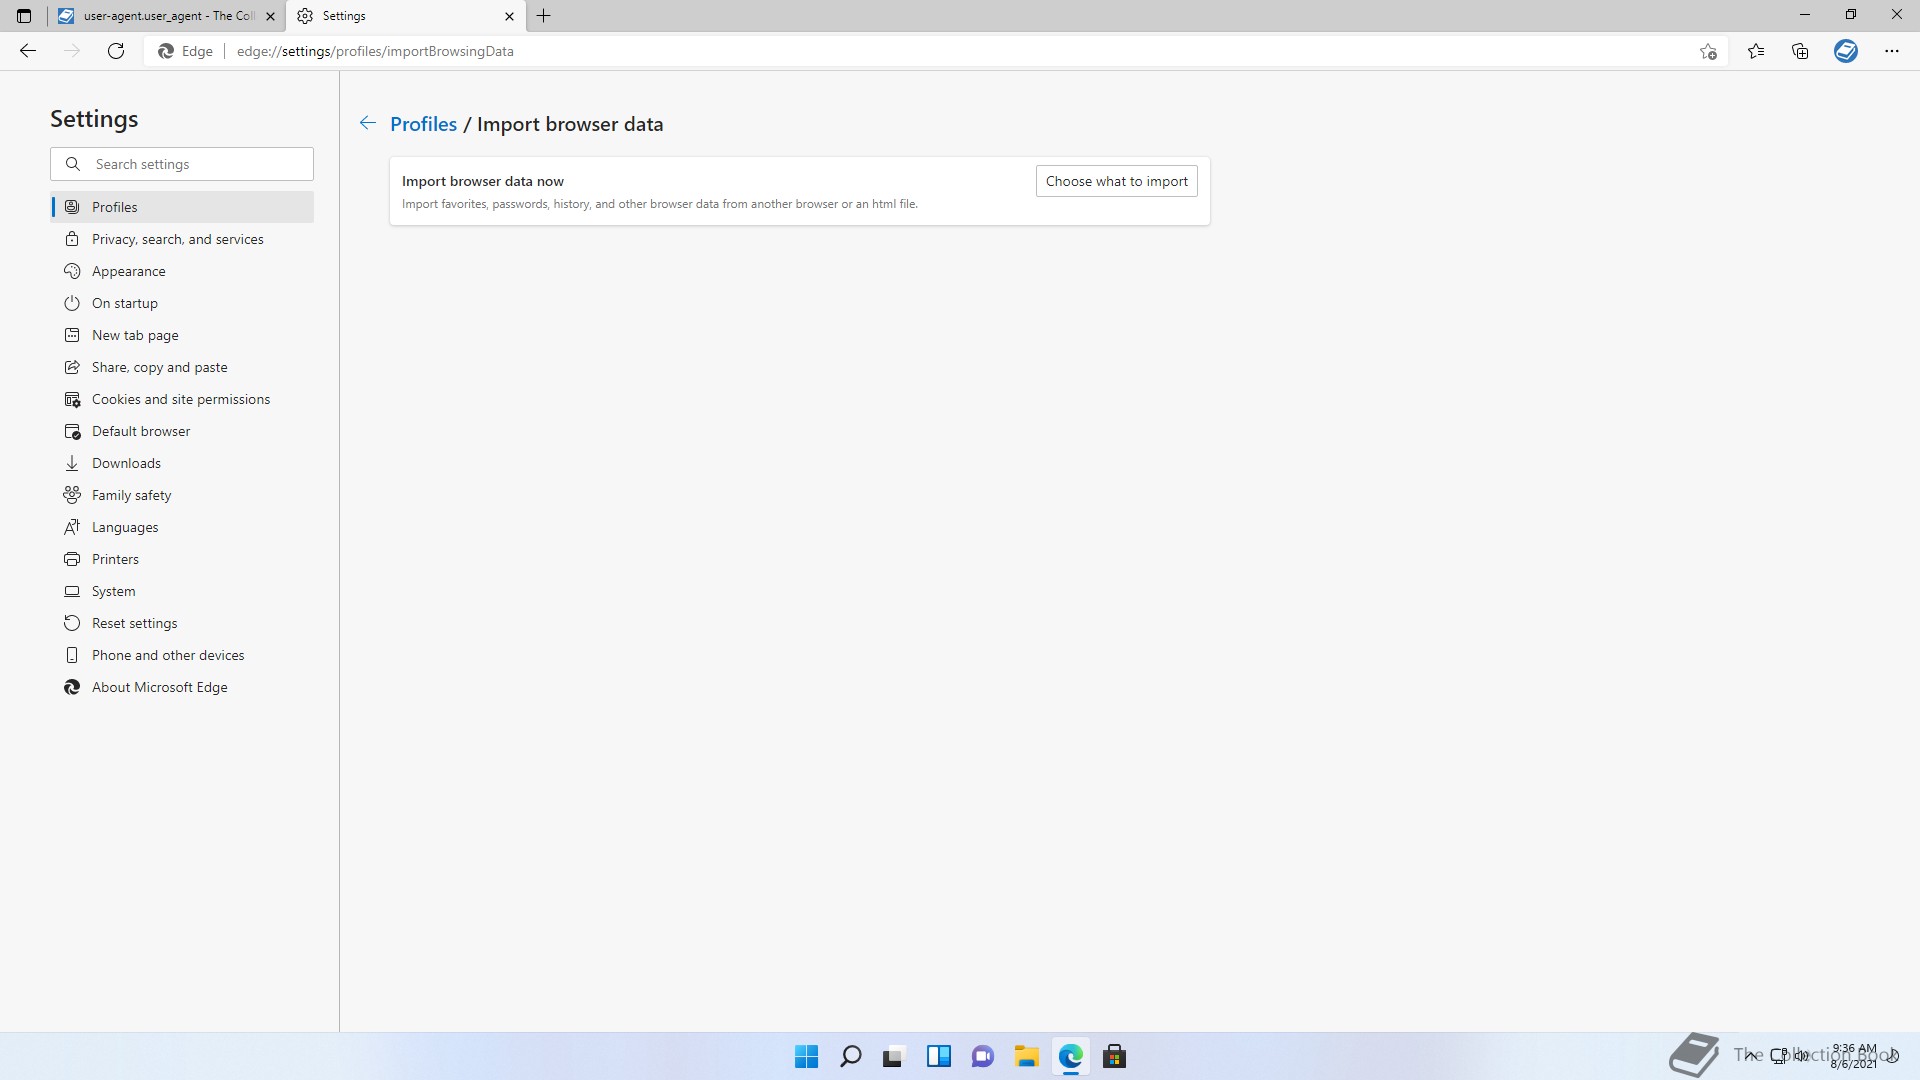Go to Appearance settings
Image resolution: width=1920 pixels, height=1080 pixels.
[128, 271]
